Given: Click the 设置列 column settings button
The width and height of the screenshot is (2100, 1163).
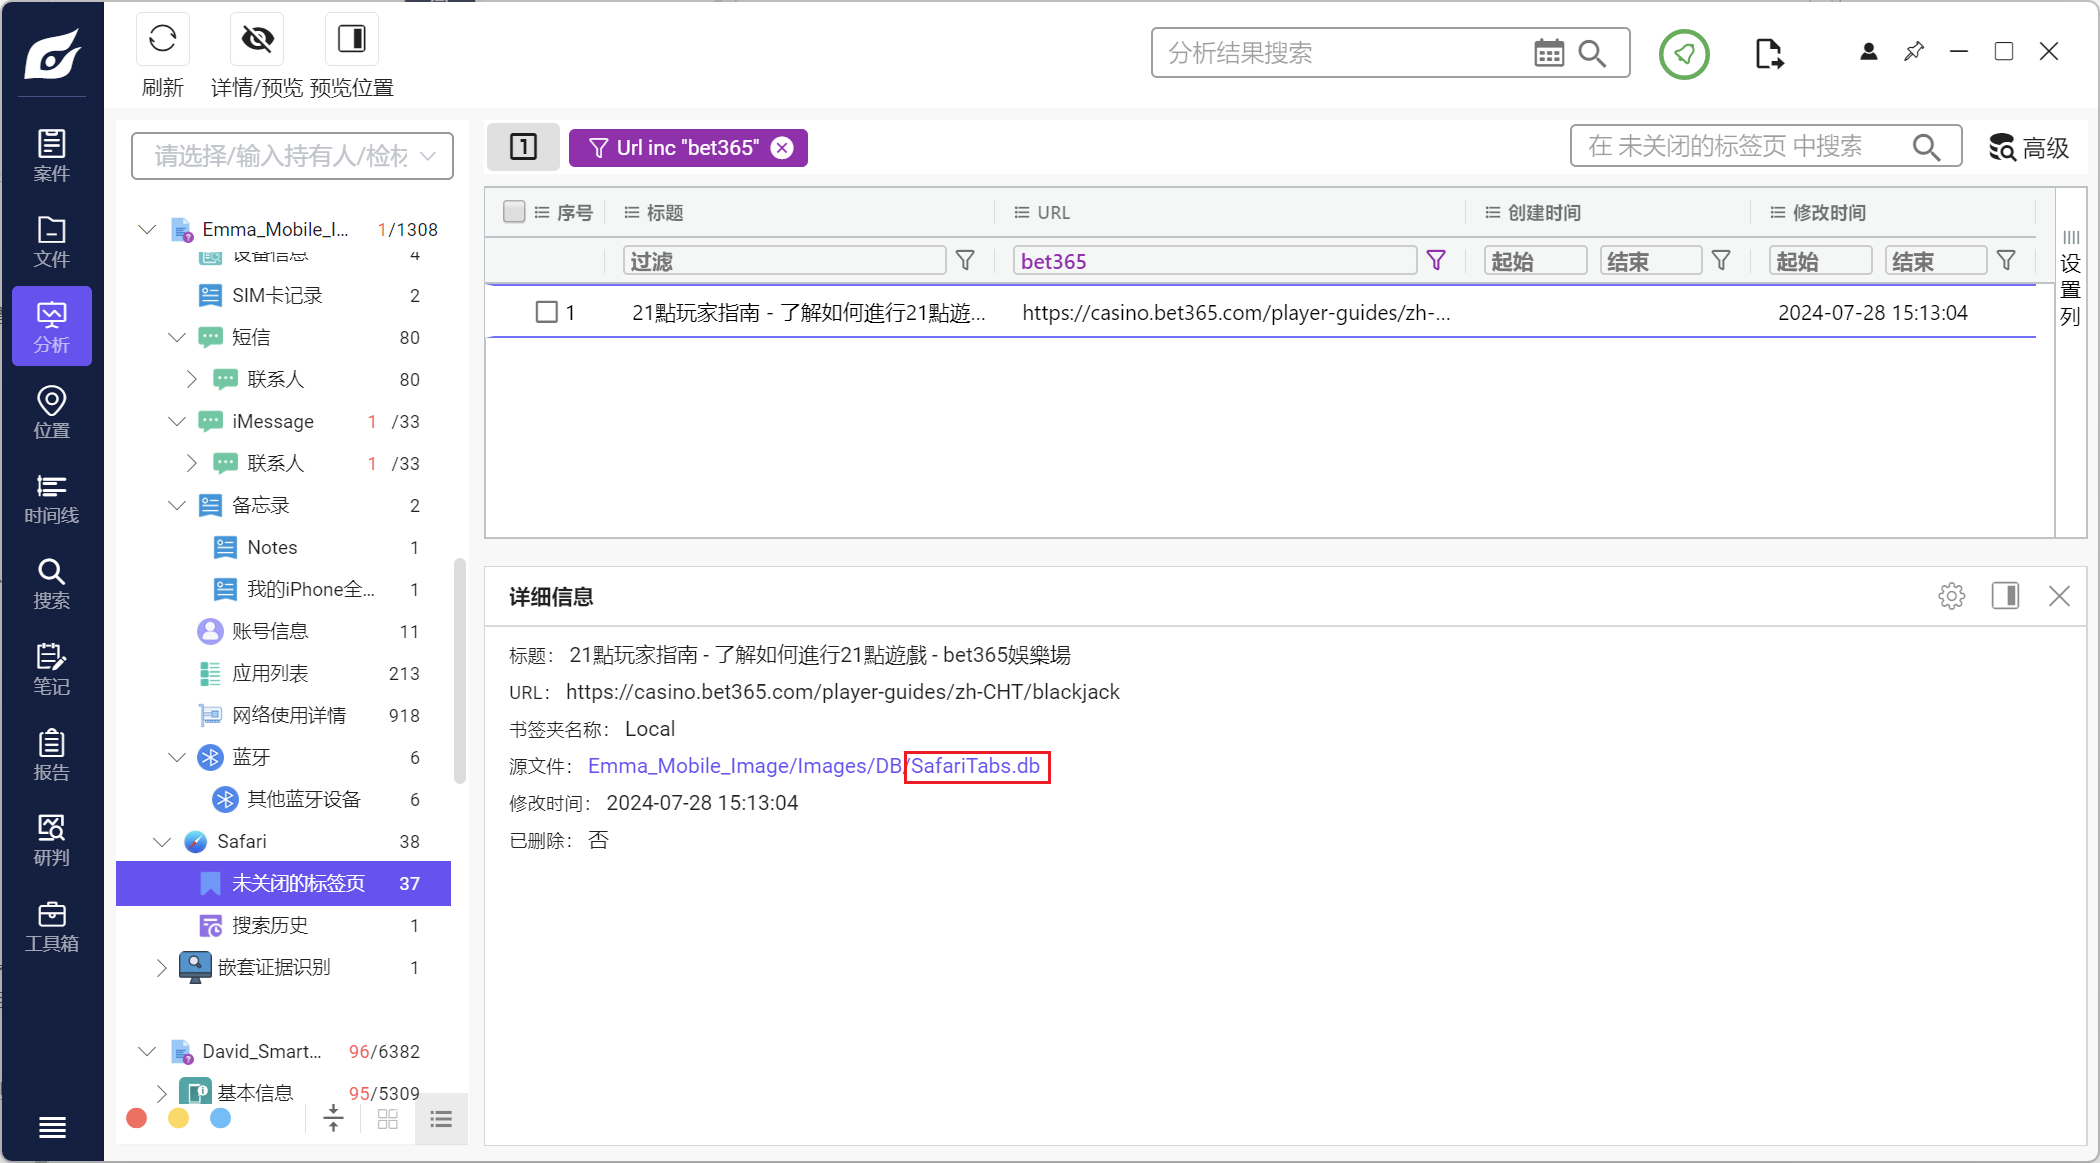Looking at the screenshot, I should click(2071, 280).
